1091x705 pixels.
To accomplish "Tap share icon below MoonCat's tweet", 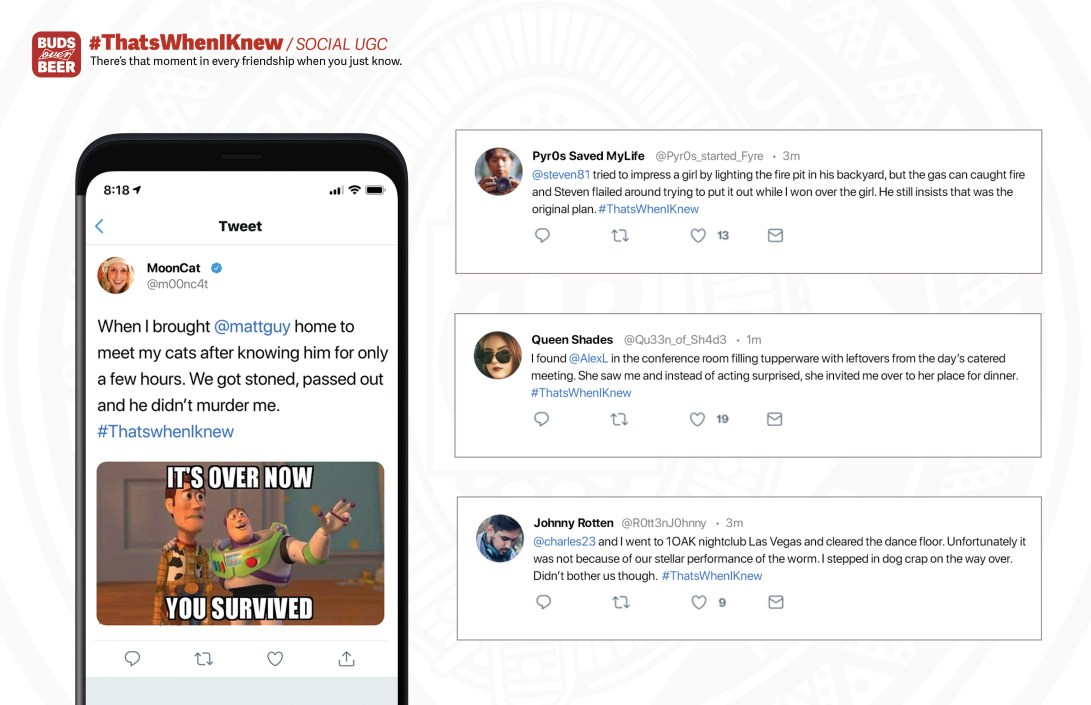I will [x=347, y=658].
